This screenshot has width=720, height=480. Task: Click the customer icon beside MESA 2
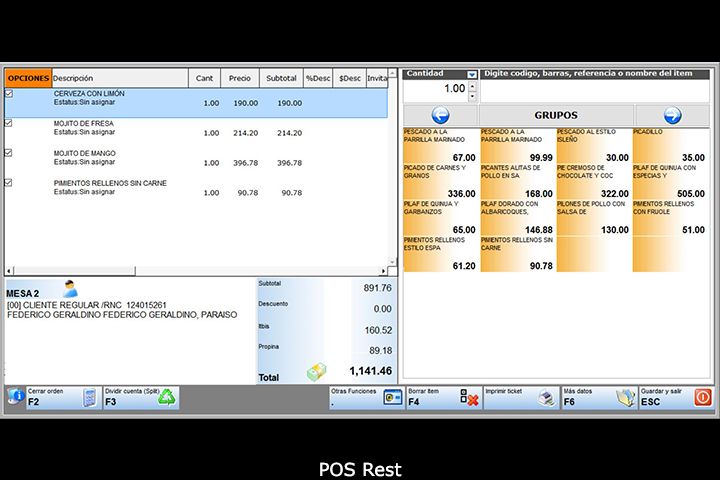(x=70, y=289)
